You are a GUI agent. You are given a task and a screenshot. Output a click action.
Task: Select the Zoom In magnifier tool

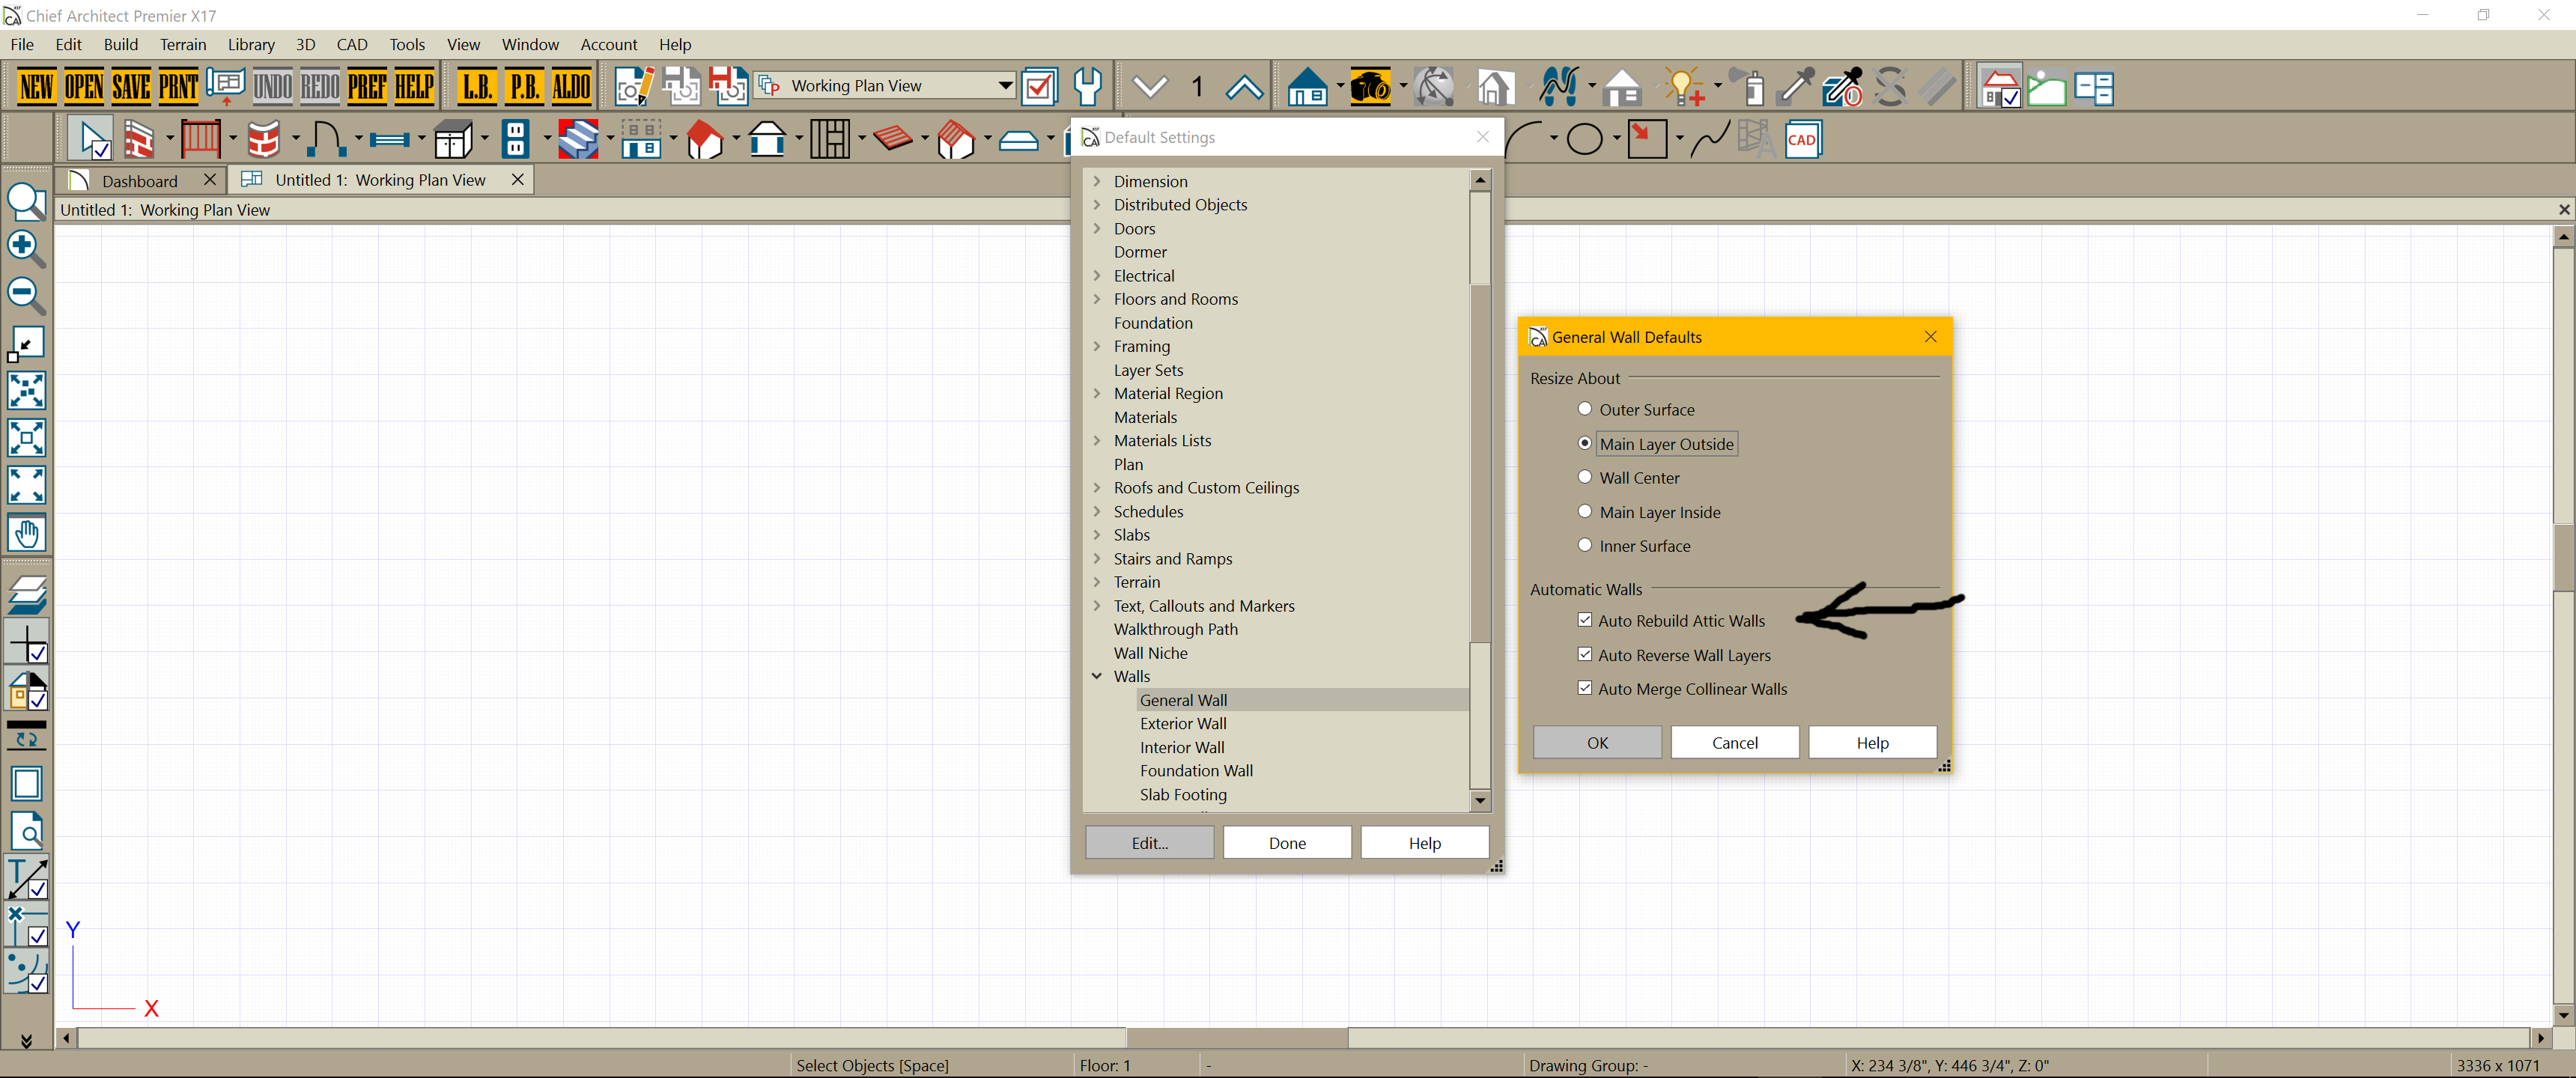(25, 248)
